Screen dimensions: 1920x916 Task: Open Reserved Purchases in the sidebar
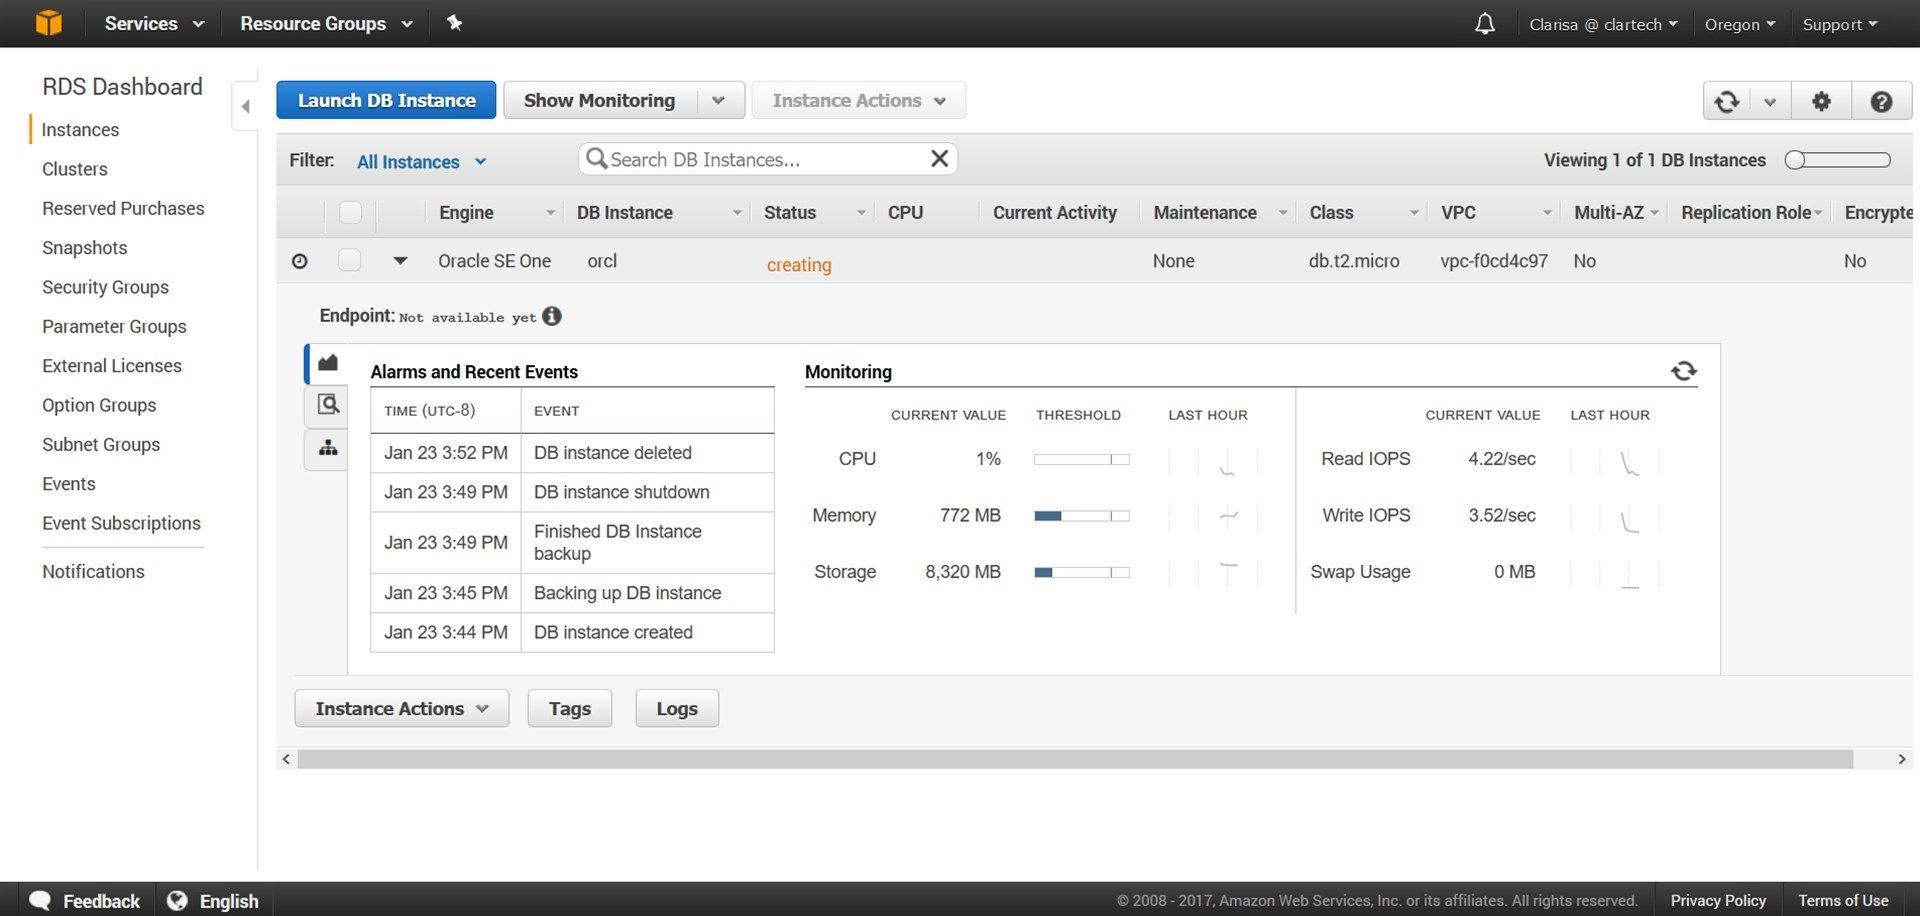pyautogui.click(x=123, y=208)
